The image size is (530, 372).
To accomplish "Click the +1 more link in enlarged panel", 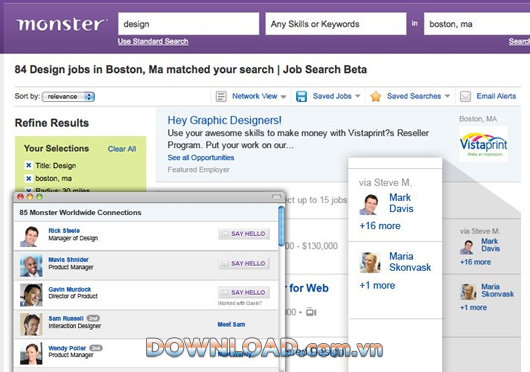I will click(377, 286).
